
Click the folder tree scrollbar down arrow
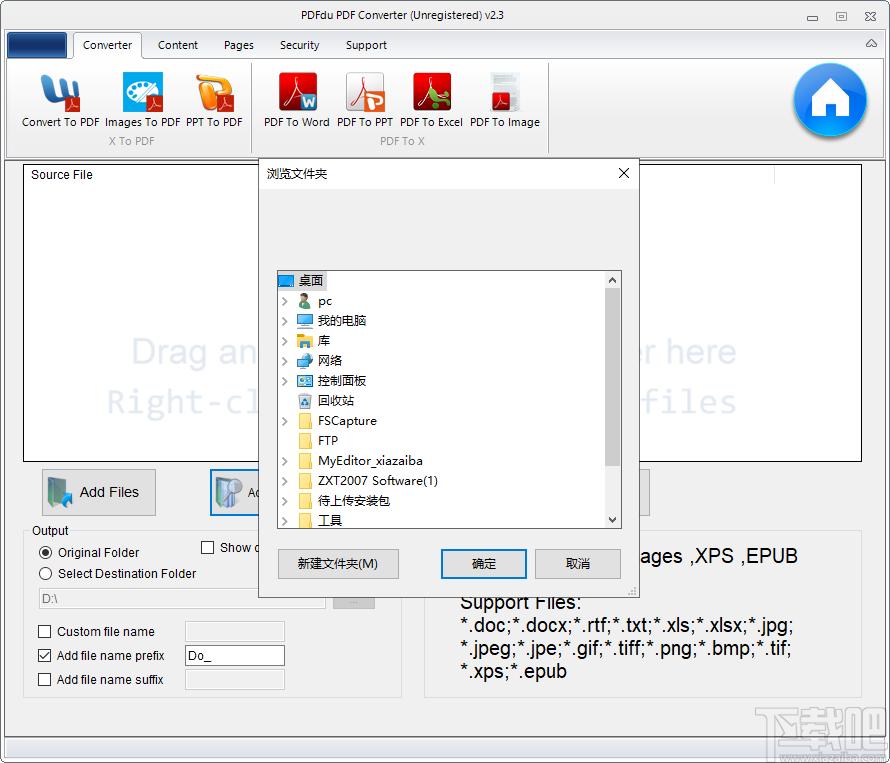[x=612, y=519]
